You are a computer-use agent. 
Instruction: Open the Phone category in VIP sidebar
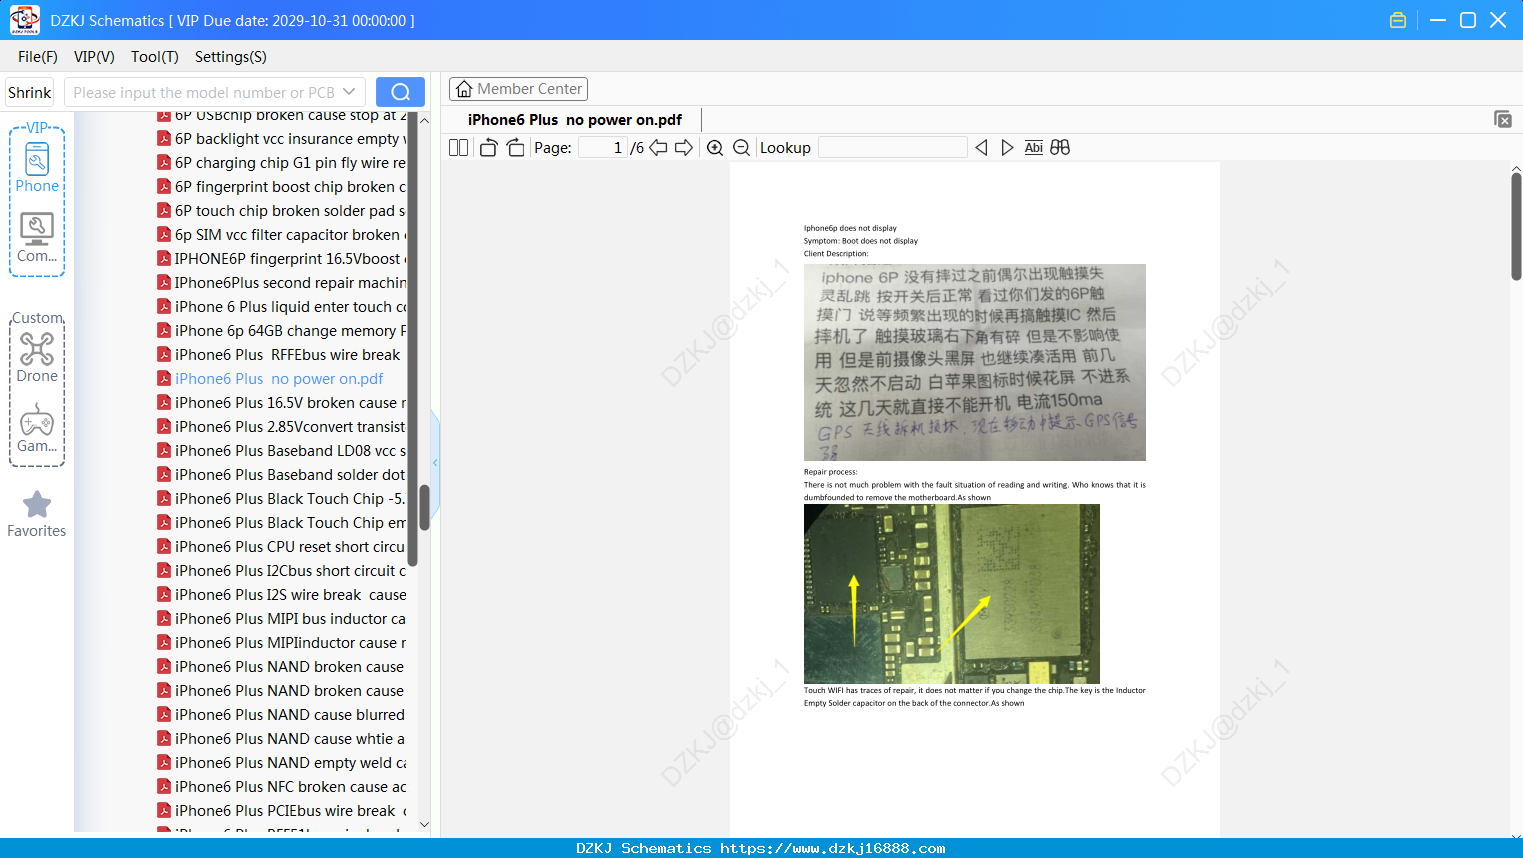[37, 167]
